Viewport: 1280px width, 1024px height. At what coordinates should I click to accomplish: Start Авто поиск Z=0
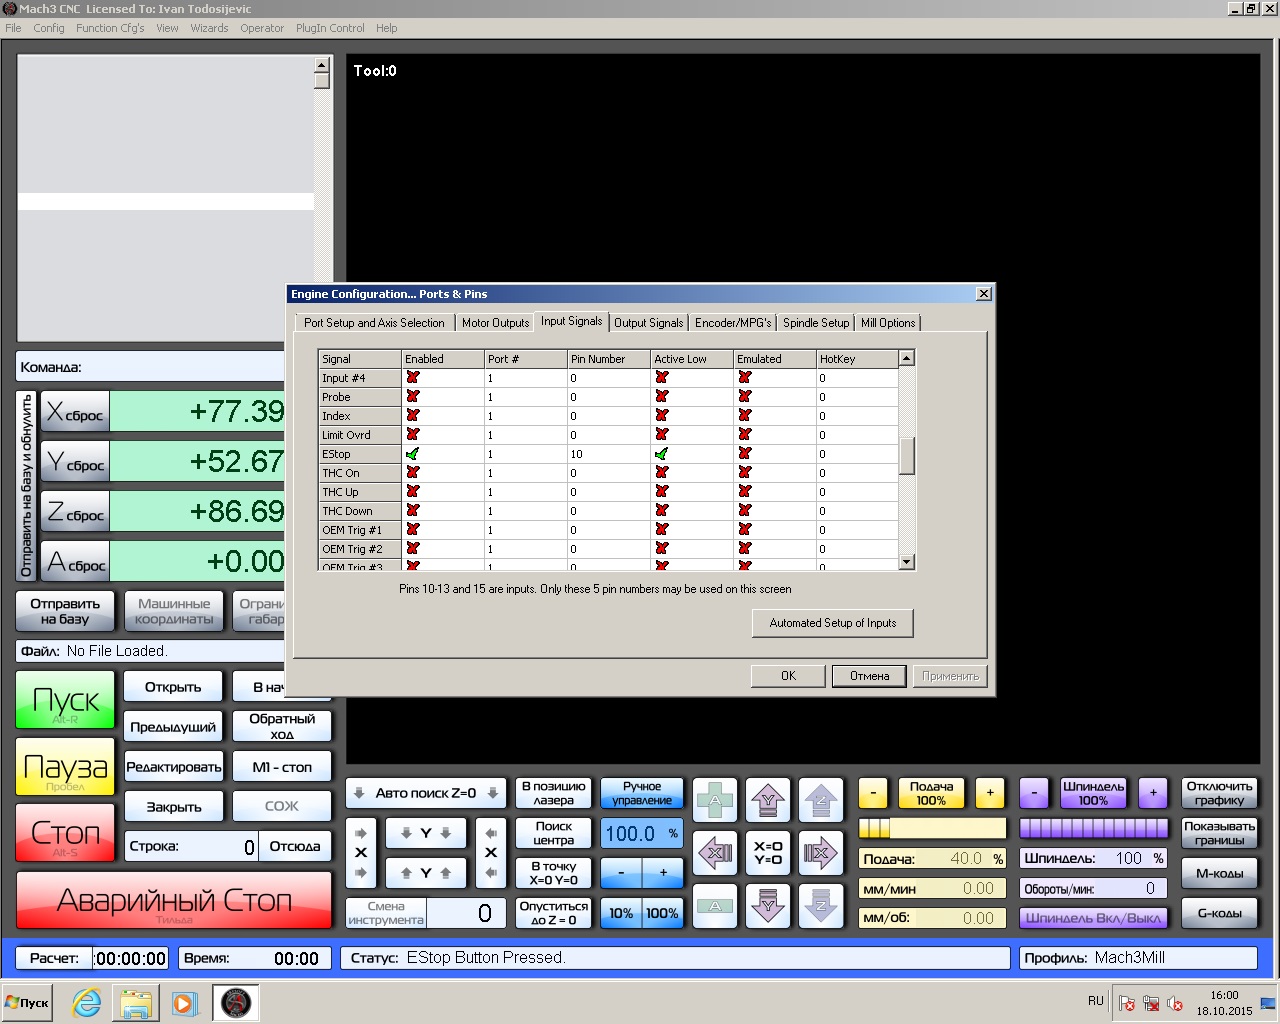click(426, 793)
